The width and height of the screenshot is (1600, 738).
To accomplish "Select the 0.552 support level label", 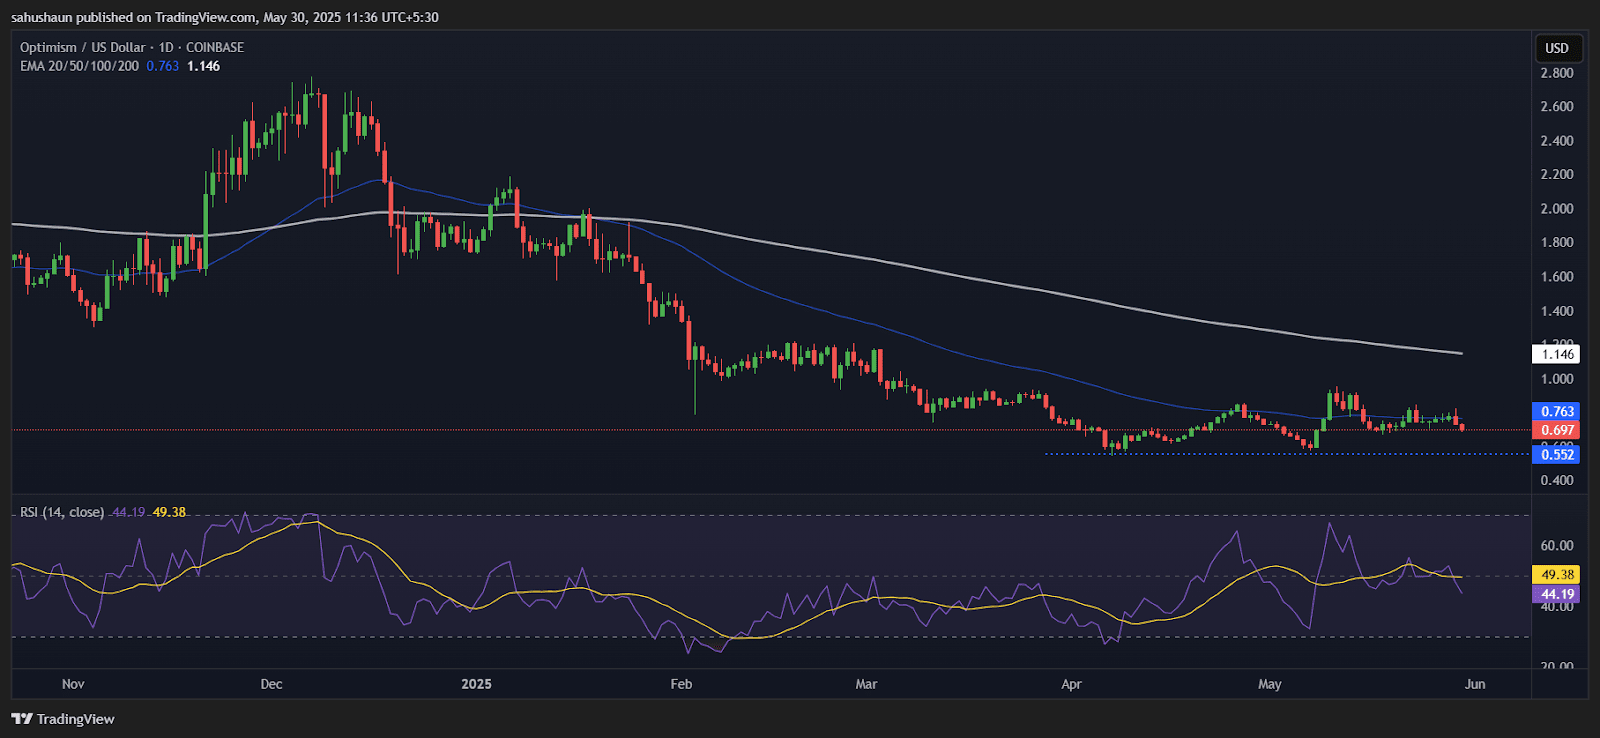I will pos(1557,454).
